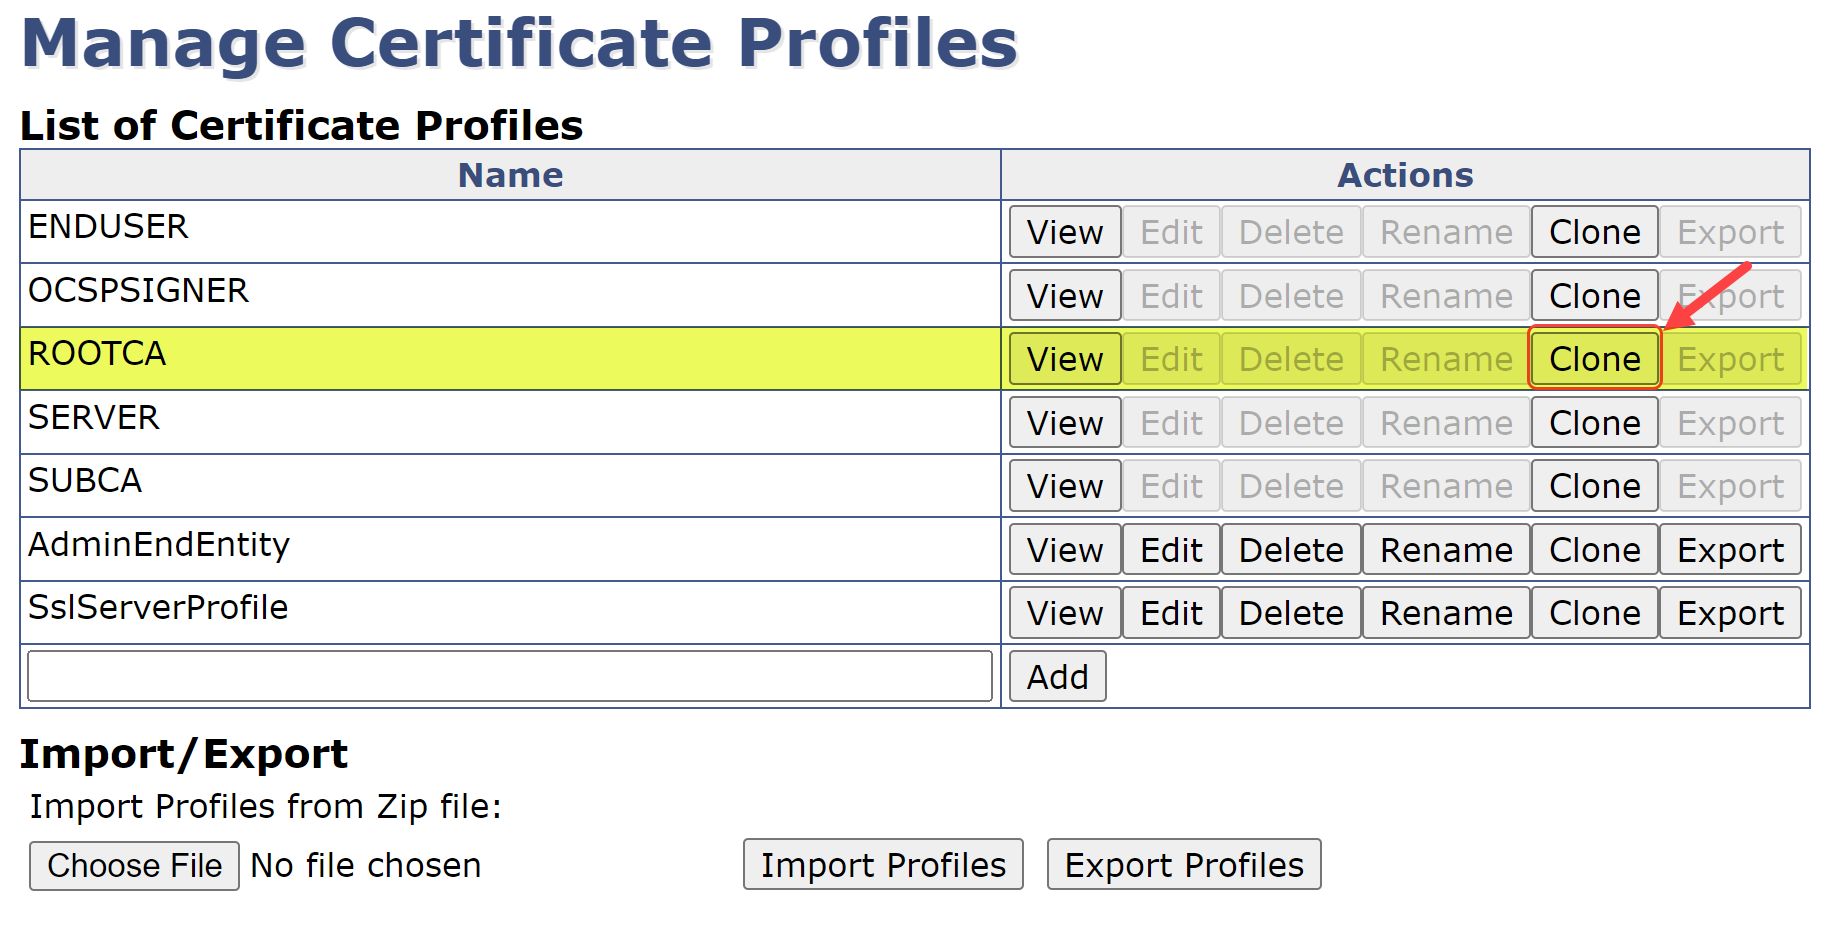1827x927 pixels.
Task: Clone the ROOTCA certificate profile
Action: click(1594, 359)
